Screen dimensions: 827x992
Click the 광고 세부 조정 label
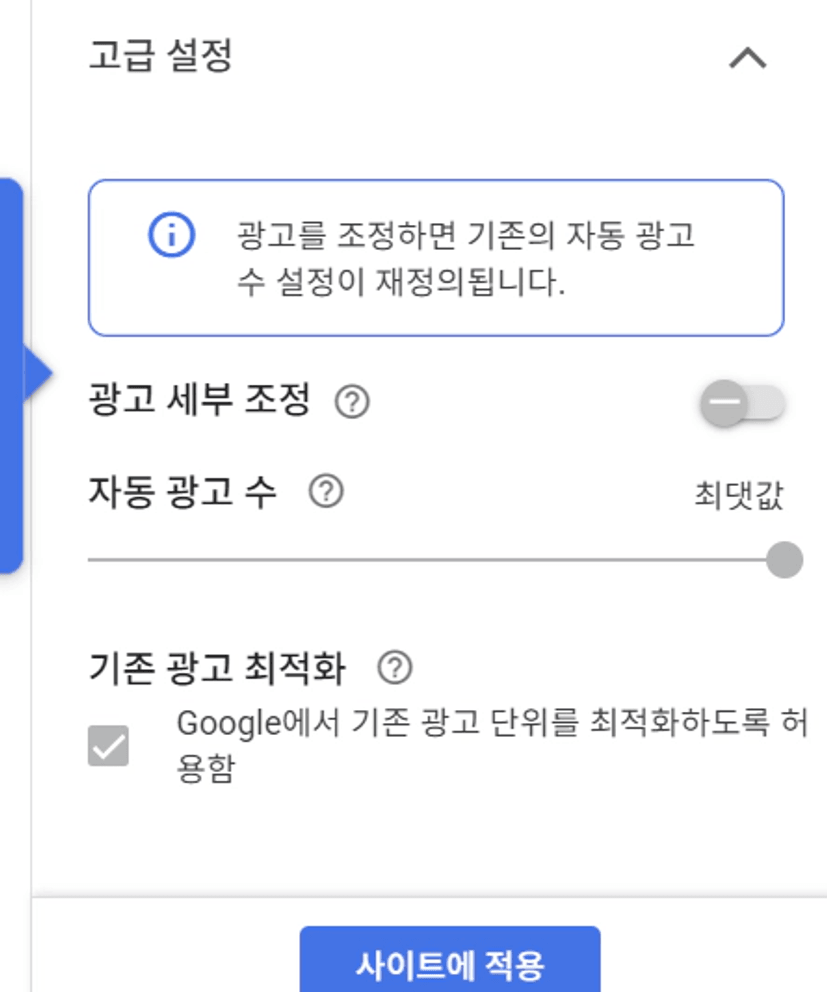pyautogui.click(x=200, y=401)
